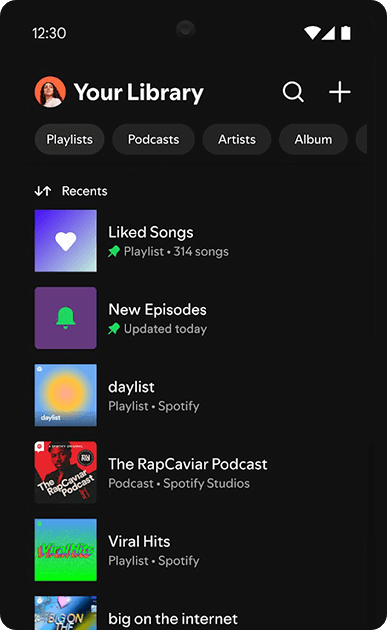Open the profile avatar picture
This screenshot has height=630, width=387.
[x=50, y=92]
